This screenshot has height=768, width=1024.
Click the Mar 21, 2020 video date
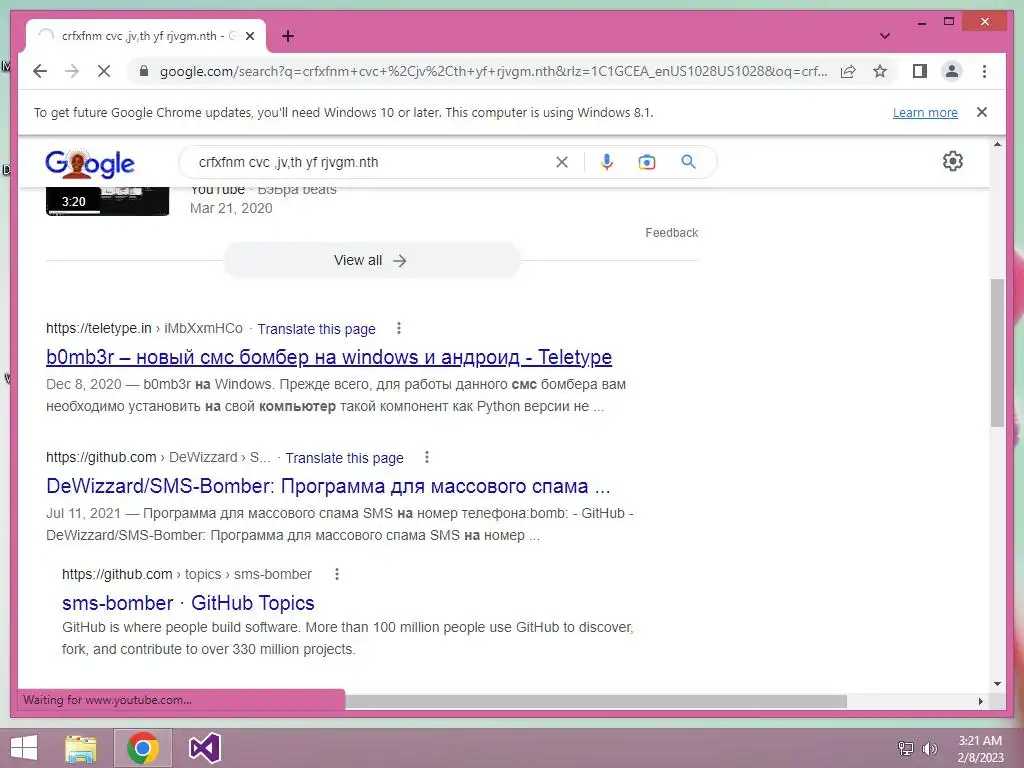point(231,208)
